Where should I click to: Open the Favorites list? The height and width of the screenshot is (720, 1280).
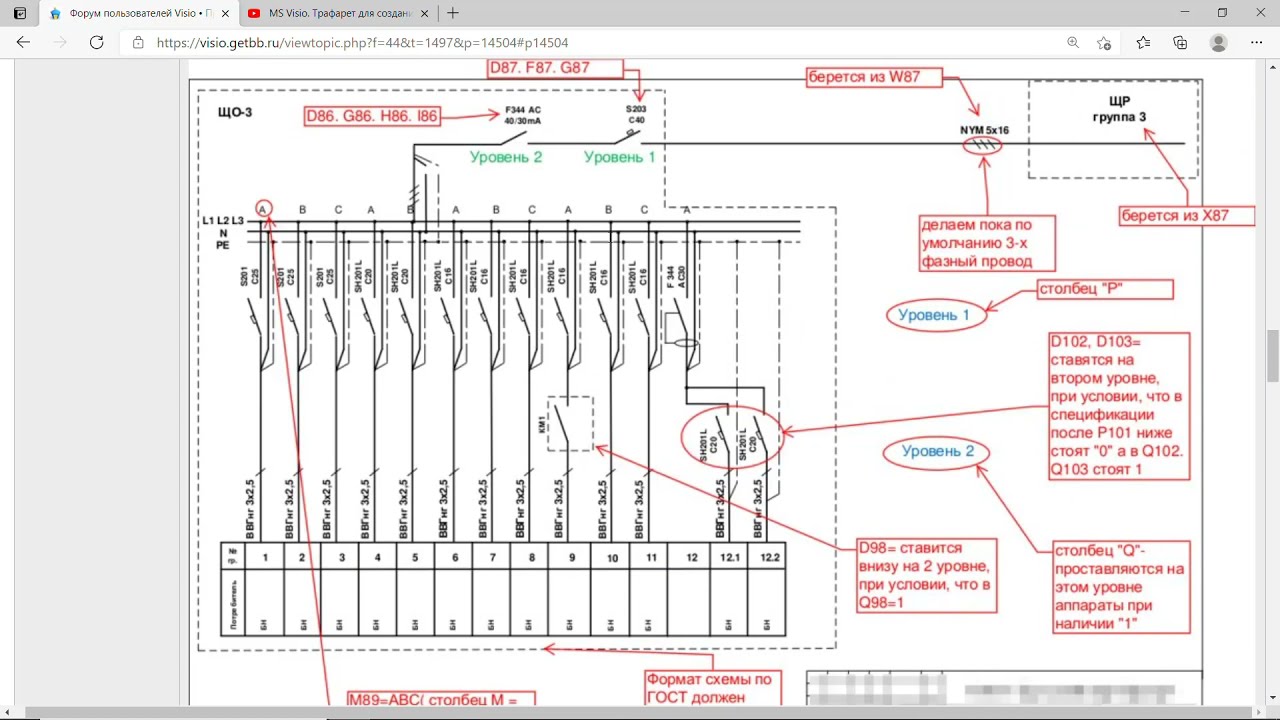pyautogui.click(x=1143, y=43)
